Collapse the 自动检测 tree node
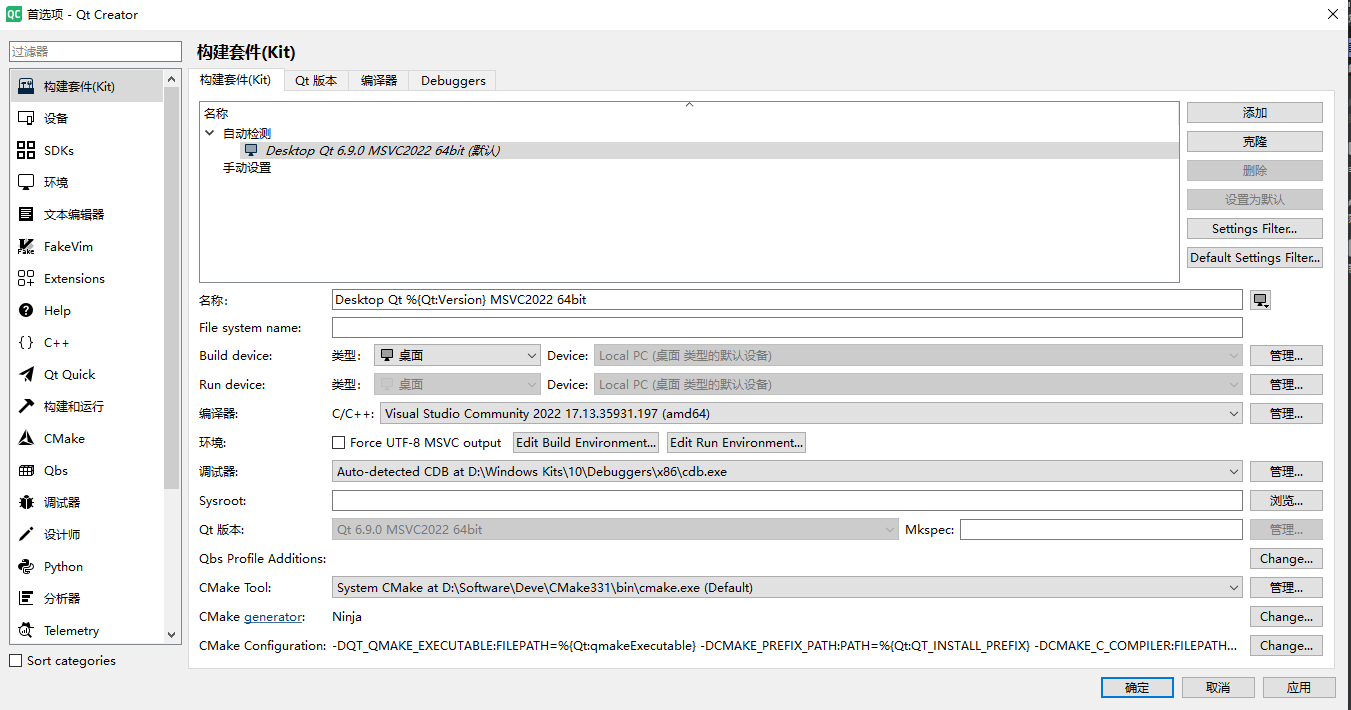Viewport: 1351px width, 710px height. point(209,133)
